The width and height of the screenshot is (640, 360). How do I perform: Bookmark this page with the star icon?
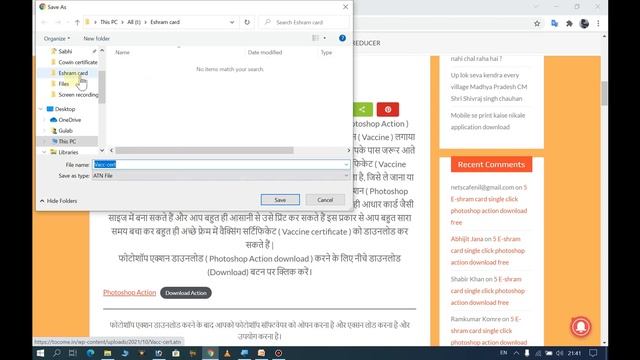[x=537, y=24]
